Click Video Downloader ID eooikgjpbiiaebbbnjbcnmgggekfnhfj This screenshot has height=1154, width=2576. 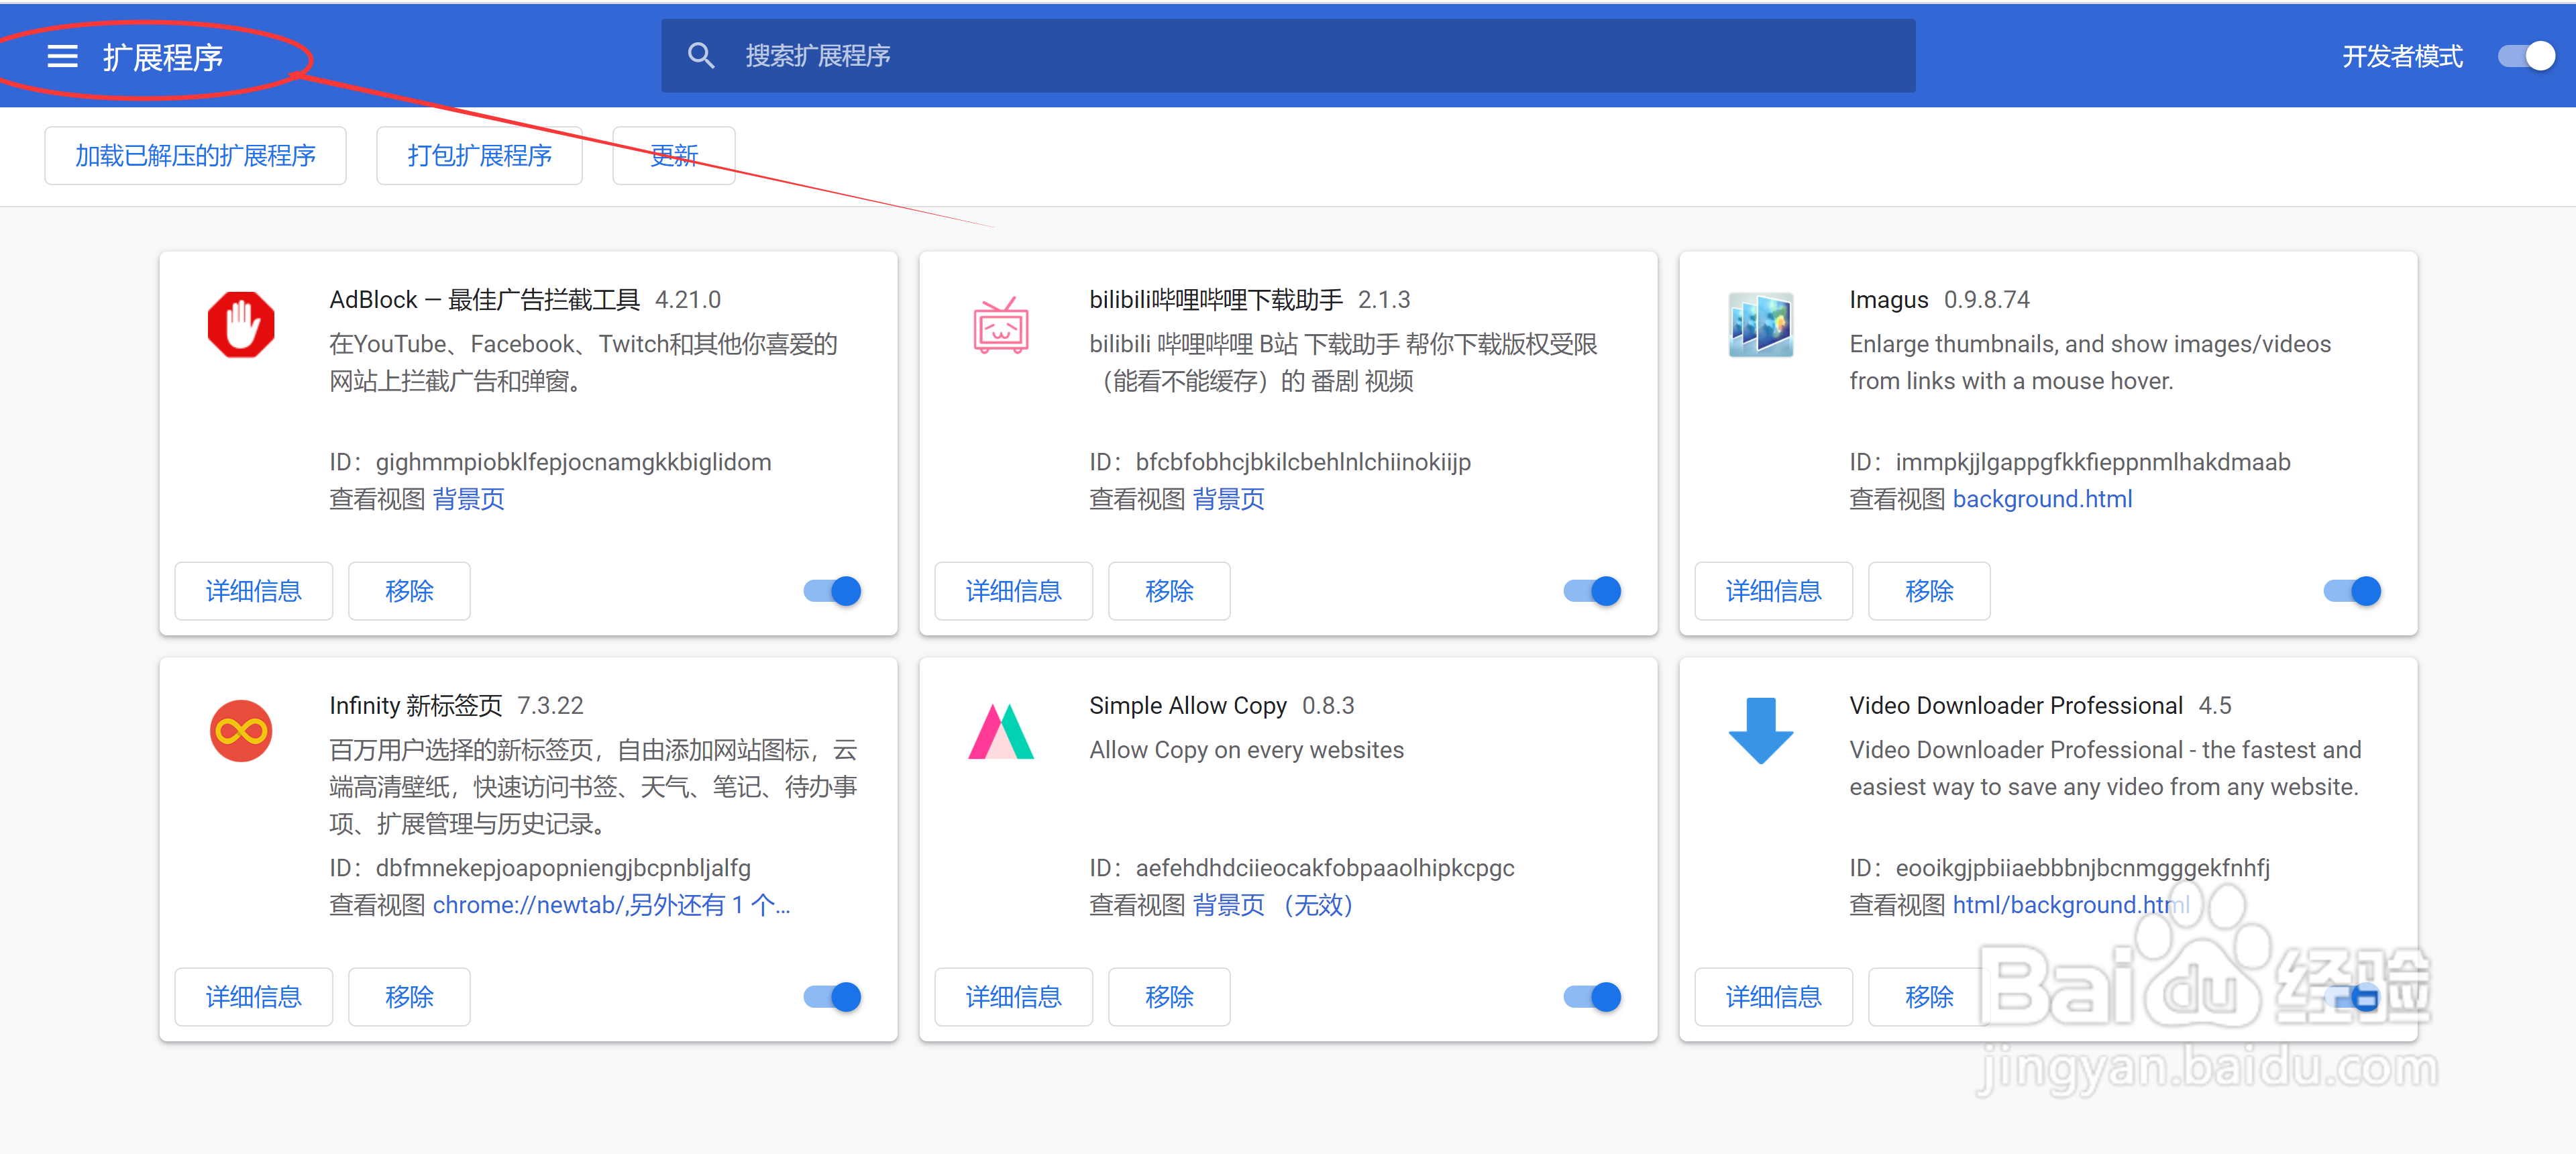[2082, 868]
